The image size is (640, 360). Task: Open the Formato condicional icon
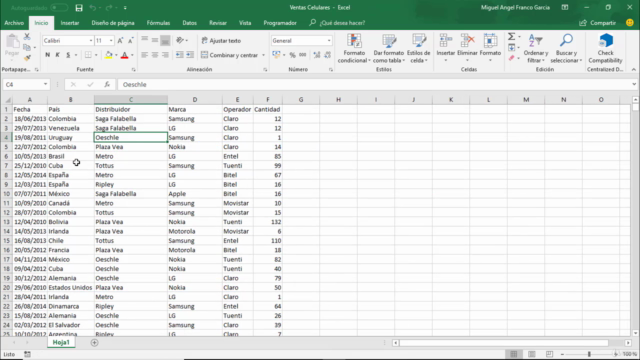click(354, 41)
